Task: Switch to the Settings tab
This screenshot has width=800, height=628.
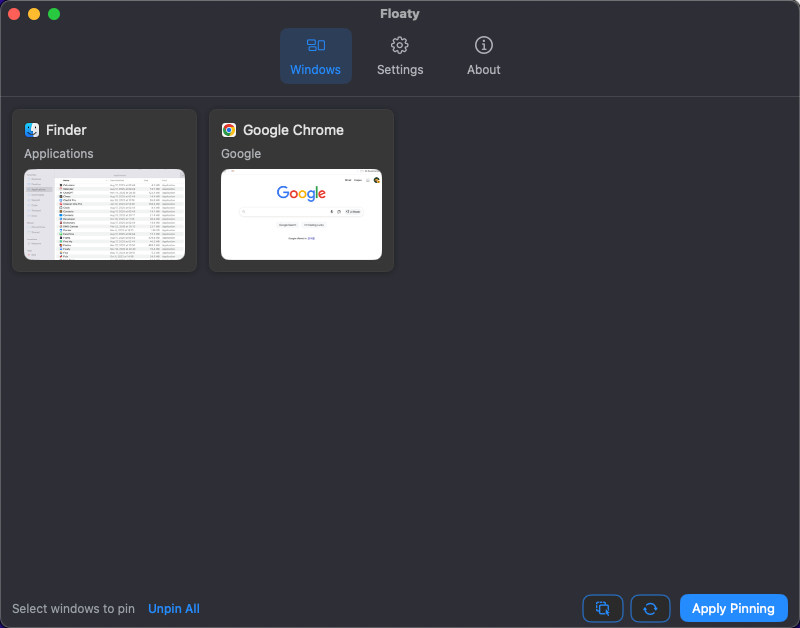Action: (x=400, y=55)
